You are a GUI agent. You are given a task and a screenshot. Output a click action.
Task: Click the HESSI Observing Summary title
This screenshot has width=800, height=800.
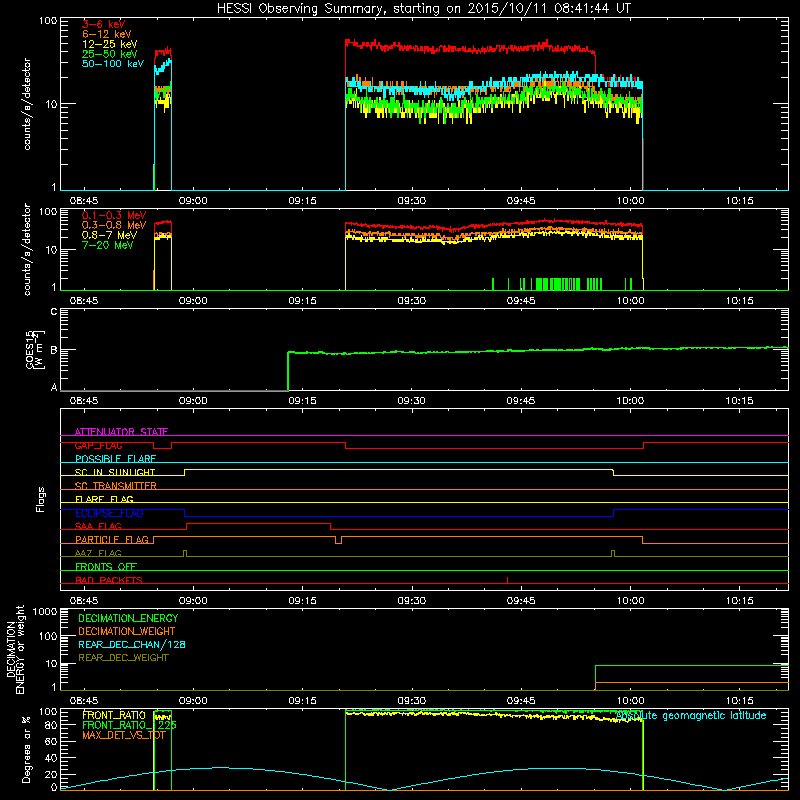[424, 9]
